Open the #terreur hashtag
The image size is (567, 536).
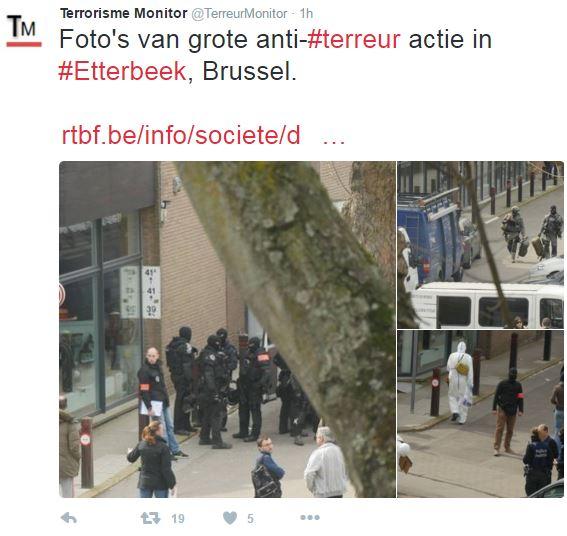click(354, 39)
